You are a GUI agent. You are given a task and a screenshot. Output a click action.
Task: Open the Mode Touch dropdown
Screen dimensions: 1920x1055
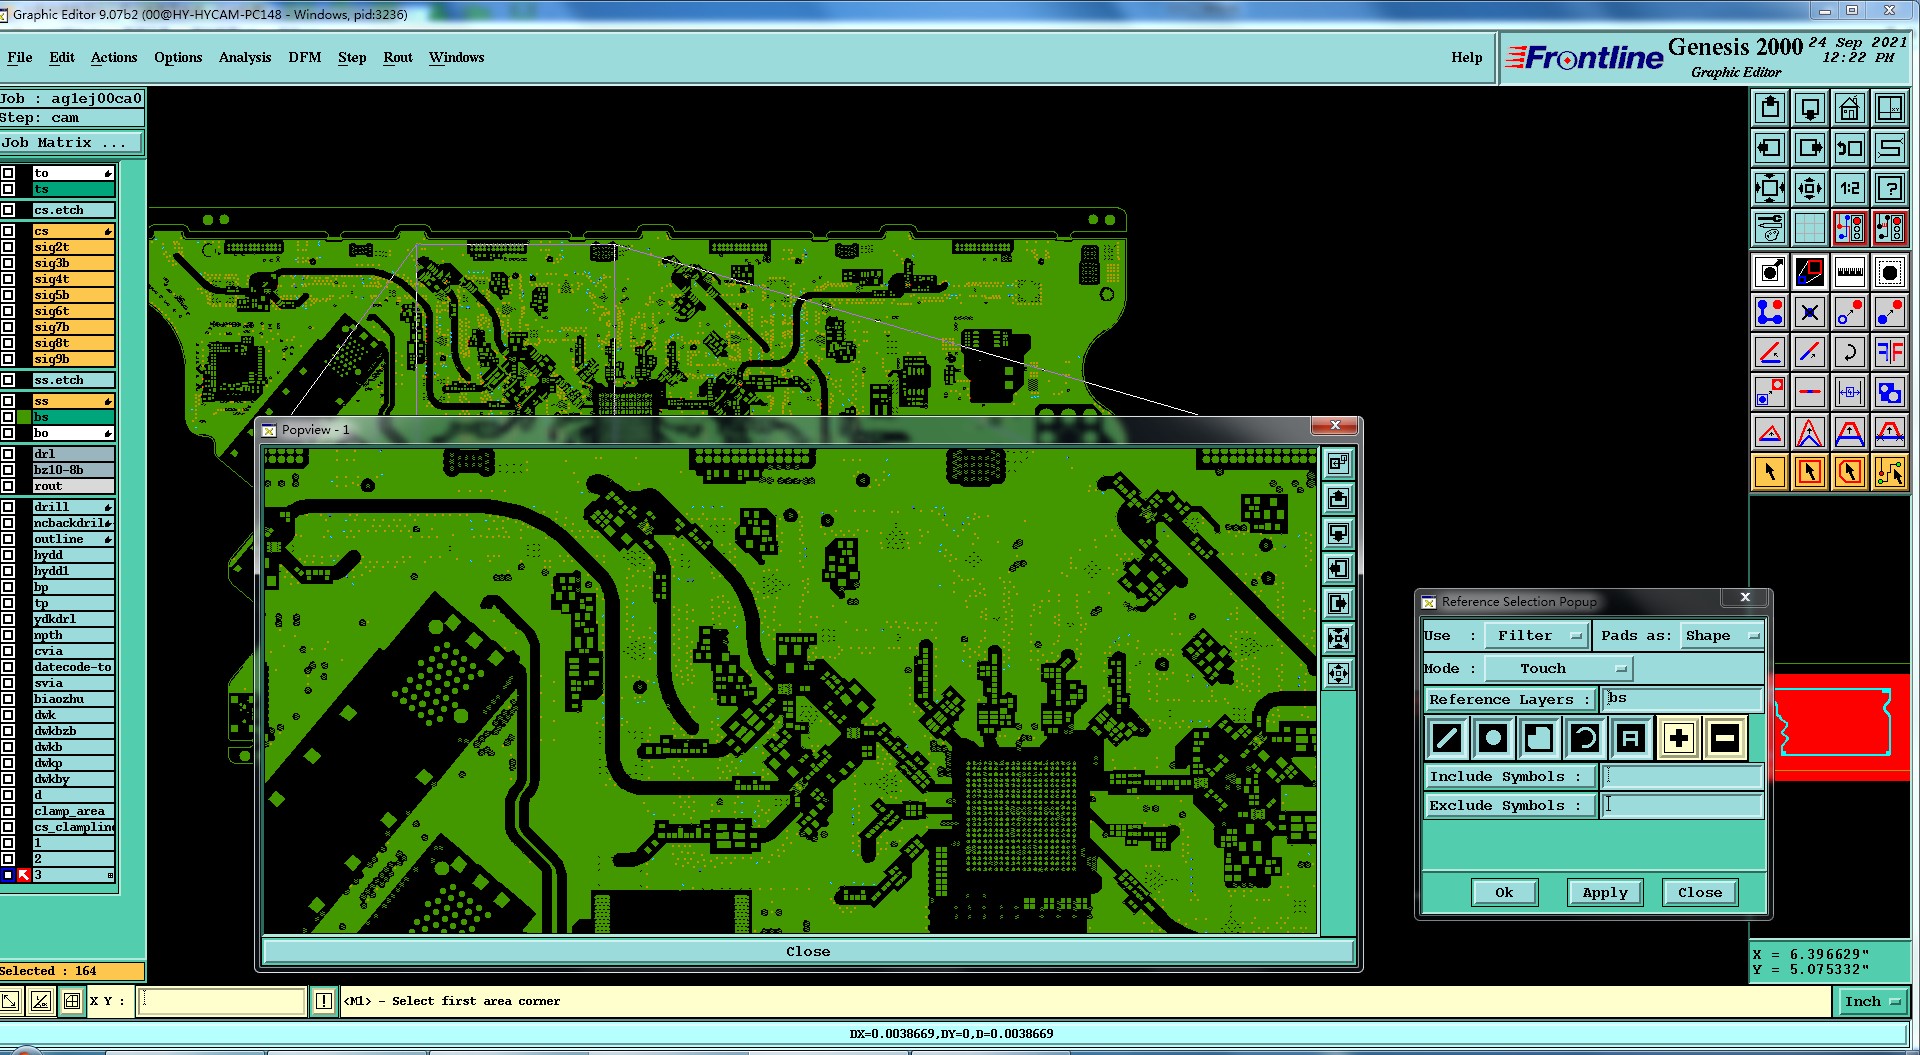coord(1558,669)
